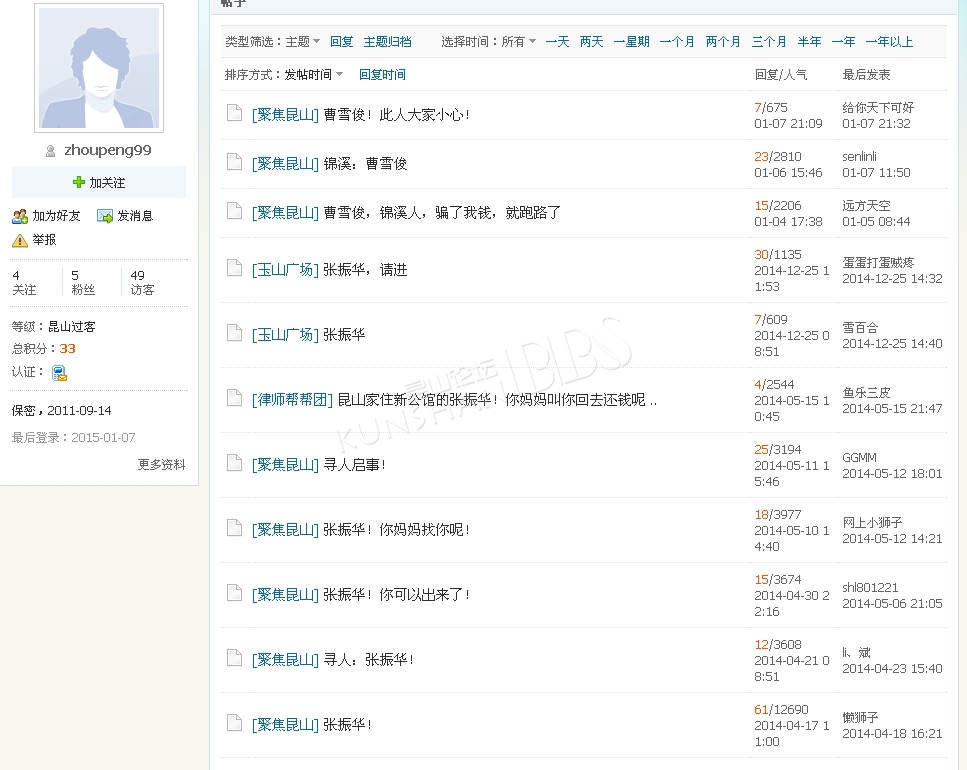Click document icon beside 寻人启事 thread
Viewport: 967px width, 770px height.
pos(234,463)
